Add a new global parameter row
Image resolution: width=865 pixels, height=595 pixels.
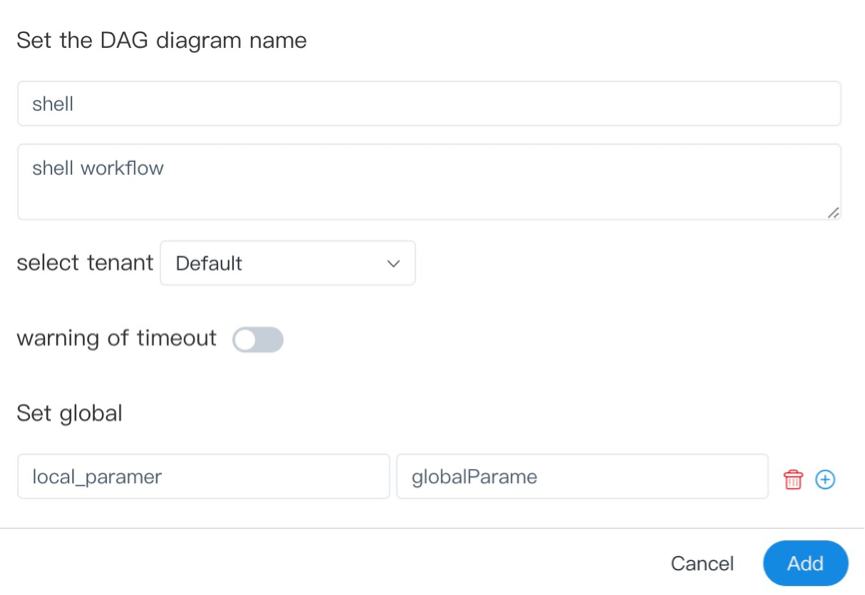(825, 479)
